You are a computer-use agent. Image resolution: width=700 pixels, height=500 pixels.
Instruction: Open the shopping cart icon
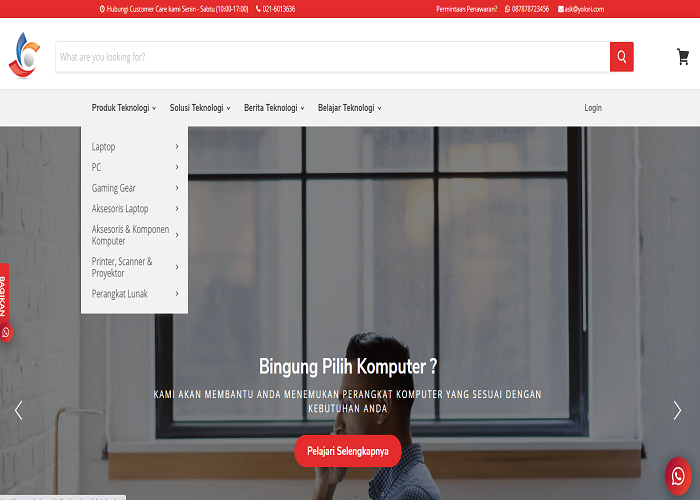[x=683, y=57]
